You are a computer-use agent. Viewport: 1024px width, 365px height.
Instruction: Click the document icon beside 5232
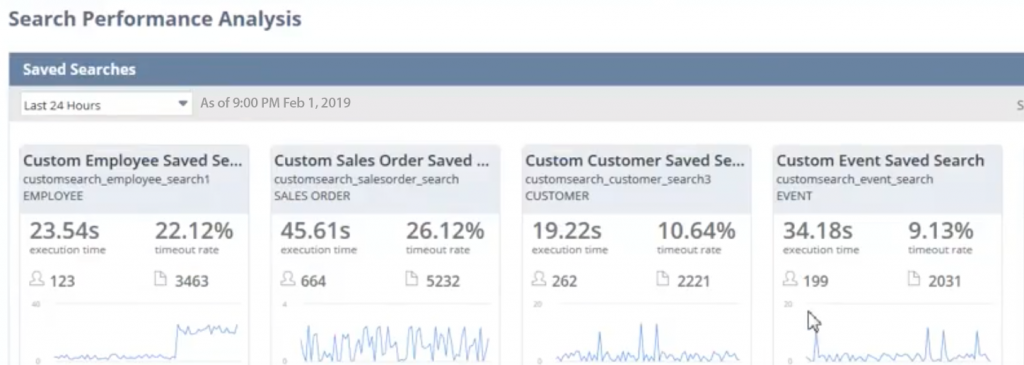click(x=411, y=279)
